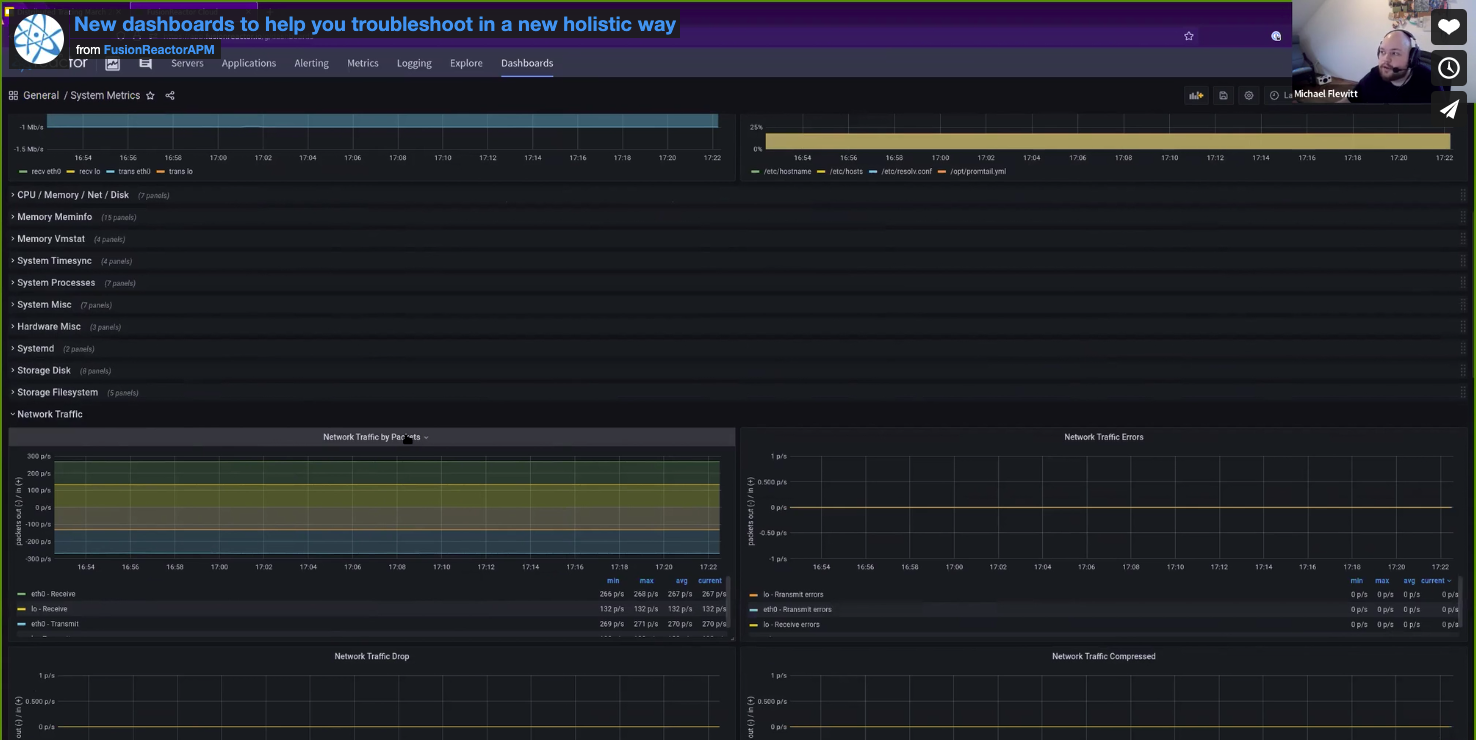Click the Network Traffic Compressed panel title

pyautogui.click(x=1104, y=656)
